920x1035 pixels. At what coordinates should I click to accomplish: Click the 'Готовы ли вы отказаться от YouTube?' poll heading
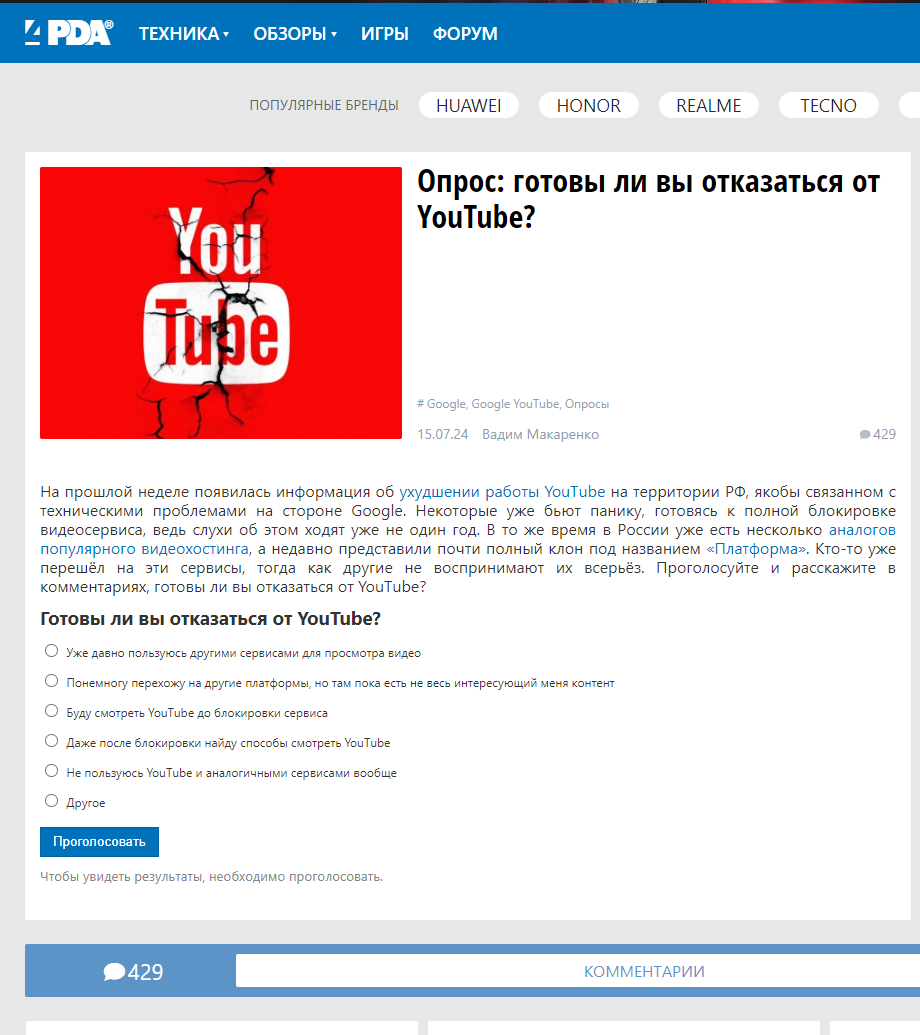[x=211, y=618]
